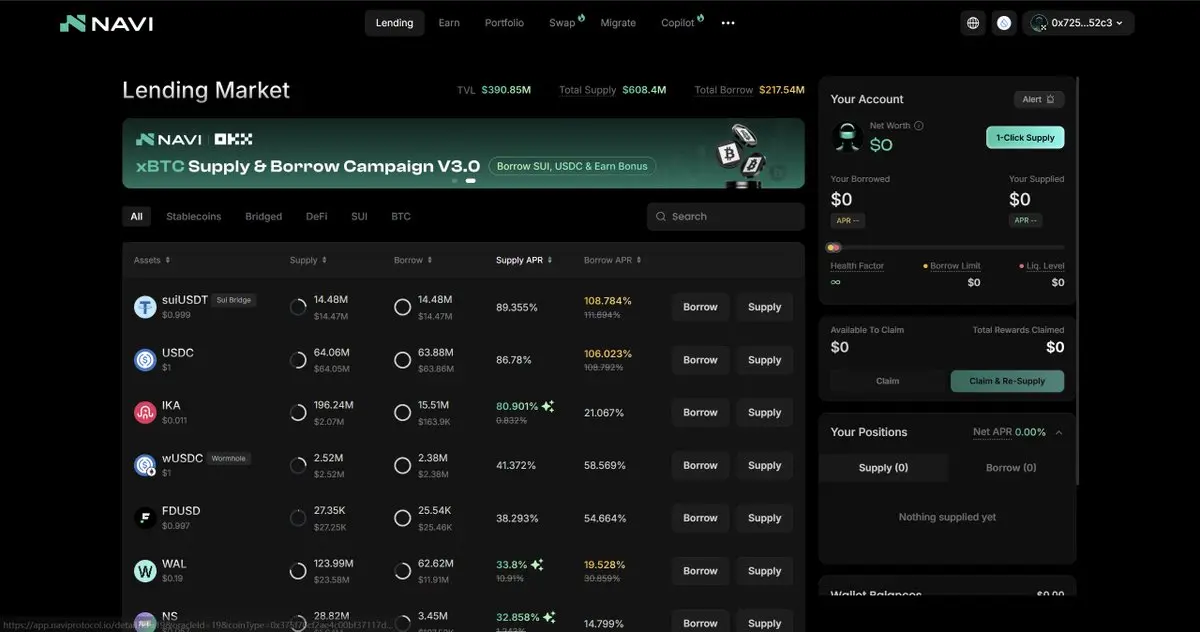Focus the Search input field
The width and height of the screenshot is (1200, 632).
tap(726, 217)
